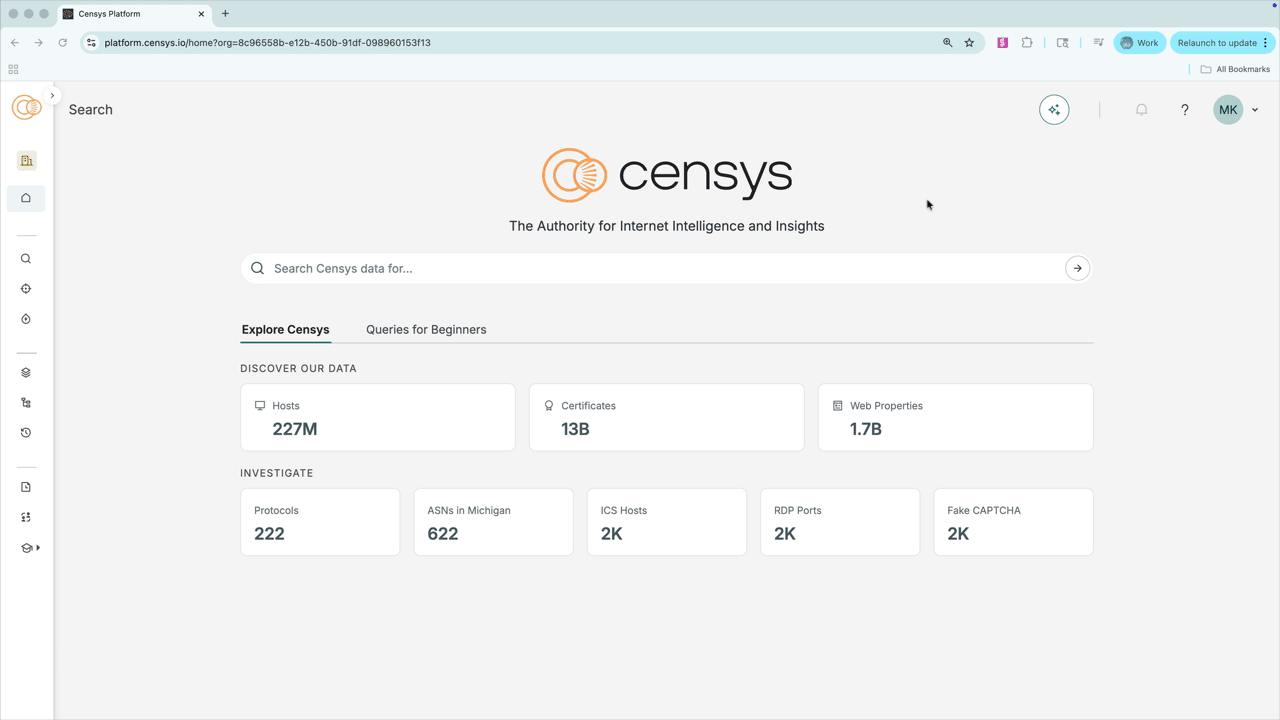
Task: Open the help question mark icon
Action: pos(1185,110)
